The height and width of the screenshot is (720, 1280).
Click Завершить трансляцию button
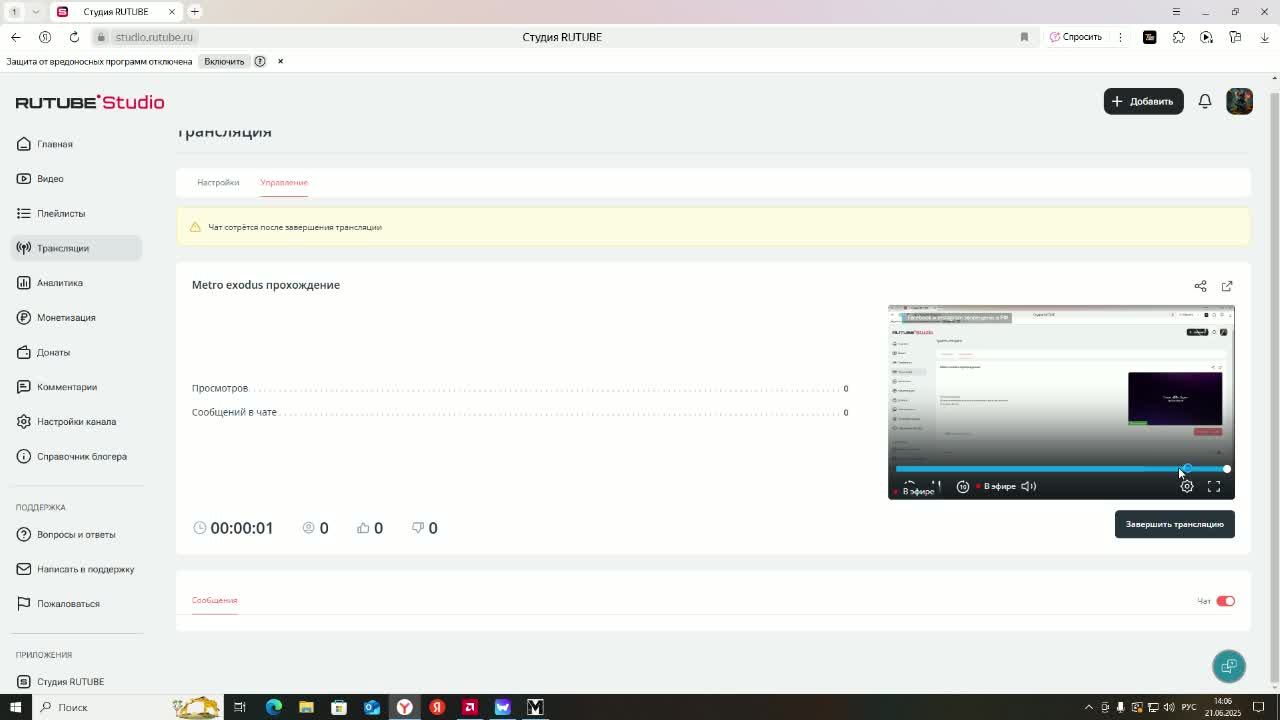coord(1175,524)
